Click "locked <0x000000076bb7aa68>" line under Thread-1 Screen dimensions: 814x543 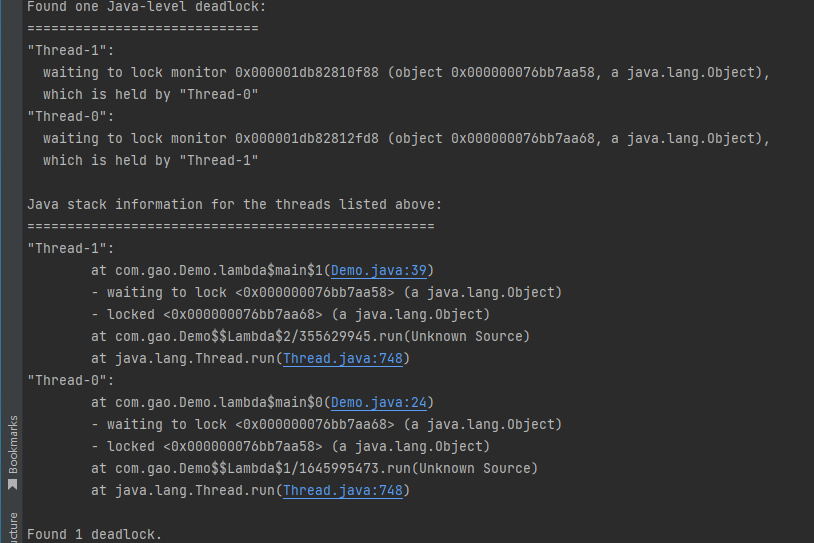291,315
